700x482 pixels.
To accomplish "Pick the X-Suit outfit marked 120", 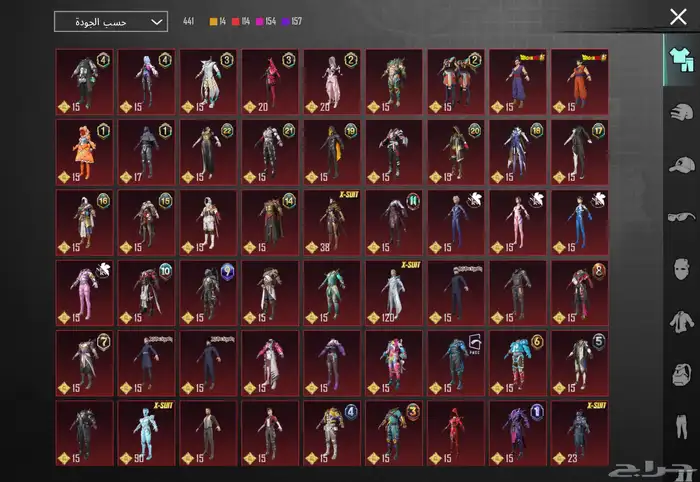I will [x=393, y=292].
